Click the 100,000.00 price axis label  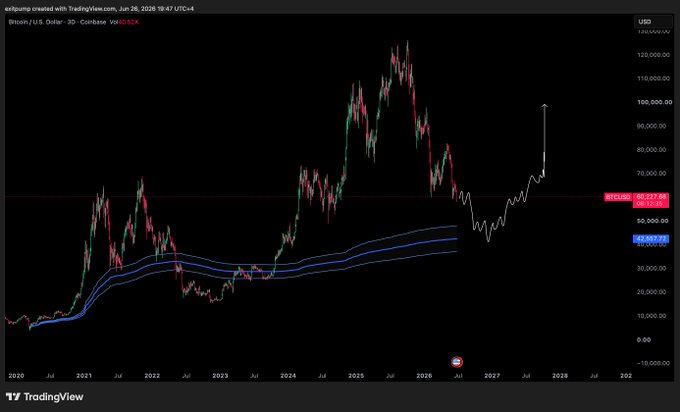(x=654, y=102)
